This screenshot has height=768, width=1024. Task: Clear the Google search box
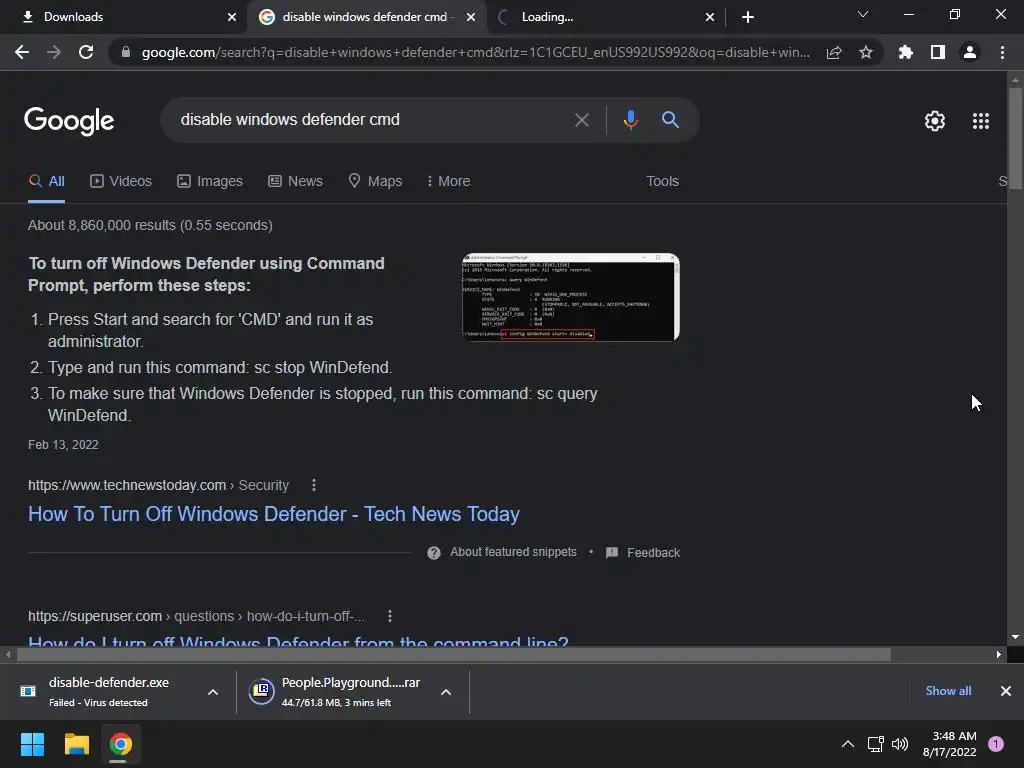pyautogui.click(x=581, y=120)
